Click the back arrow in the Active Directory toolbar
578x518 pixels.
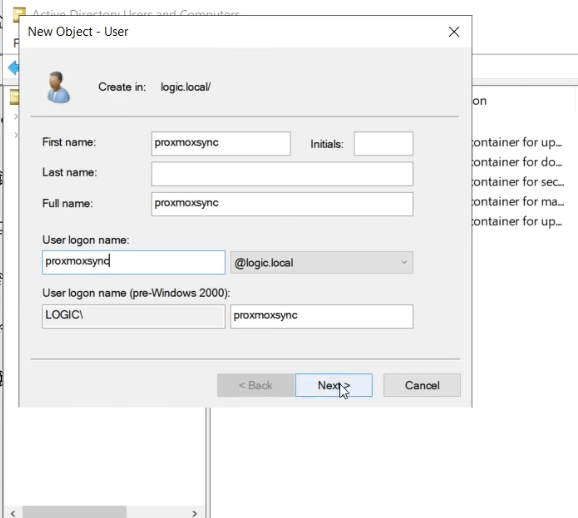[13, 68]
